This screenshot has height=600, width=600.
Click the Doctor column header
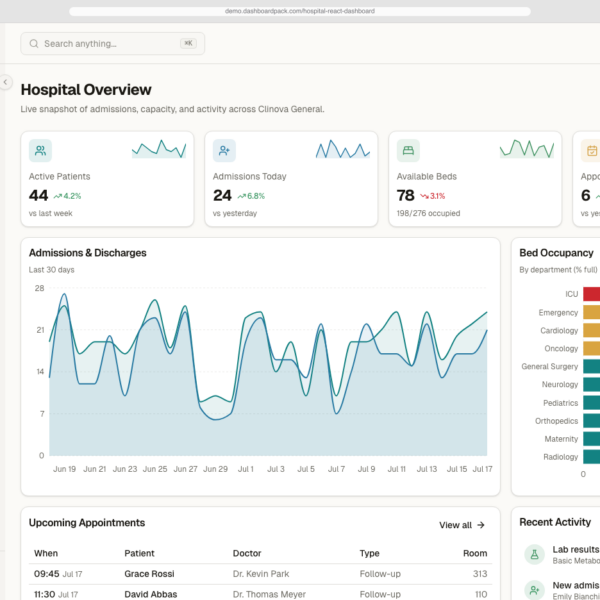(x=247, y=553)
